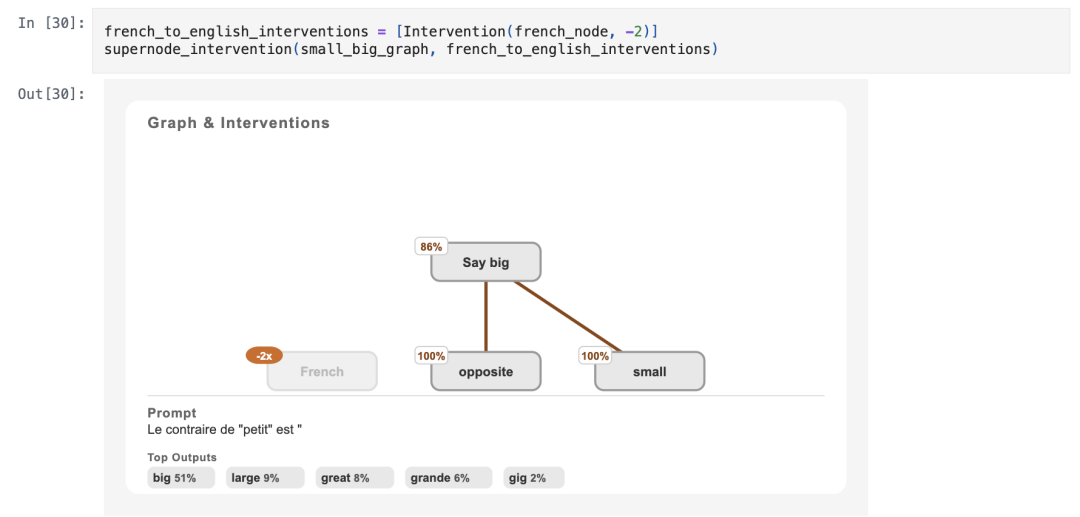Viewport: 1080px width, 517px height.
Task: Select the 'Say big' supernode
Action: [486, 262]
